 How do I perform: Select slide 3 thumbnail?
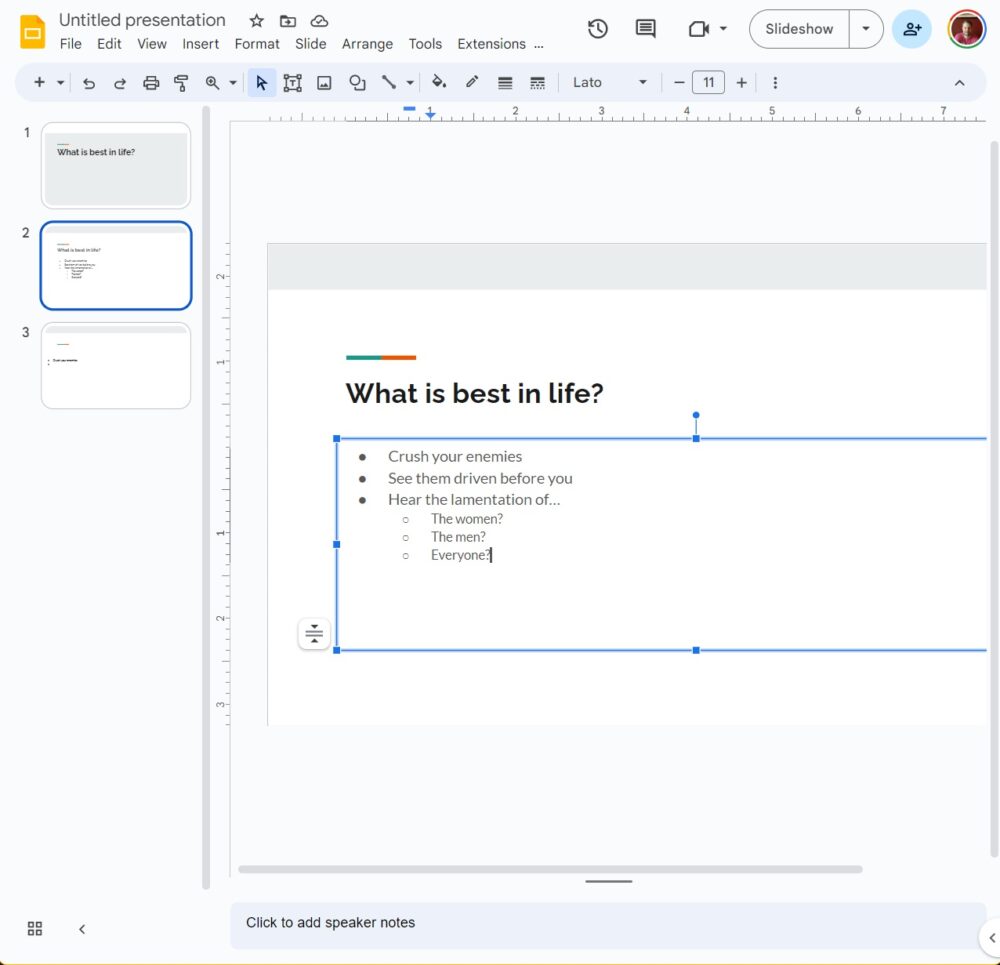tap(115, 366)
